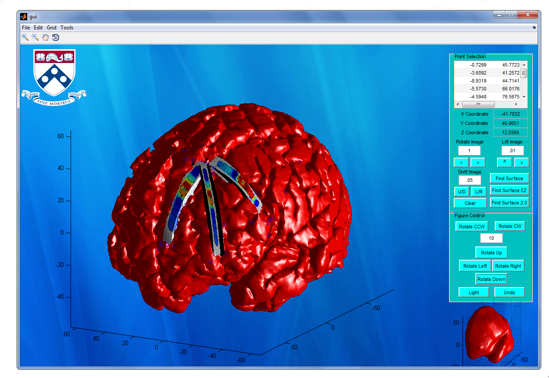This screenshot has width=549, height=378.
Task: Activate the Pan hand tool
Action: tap(46, 37)
